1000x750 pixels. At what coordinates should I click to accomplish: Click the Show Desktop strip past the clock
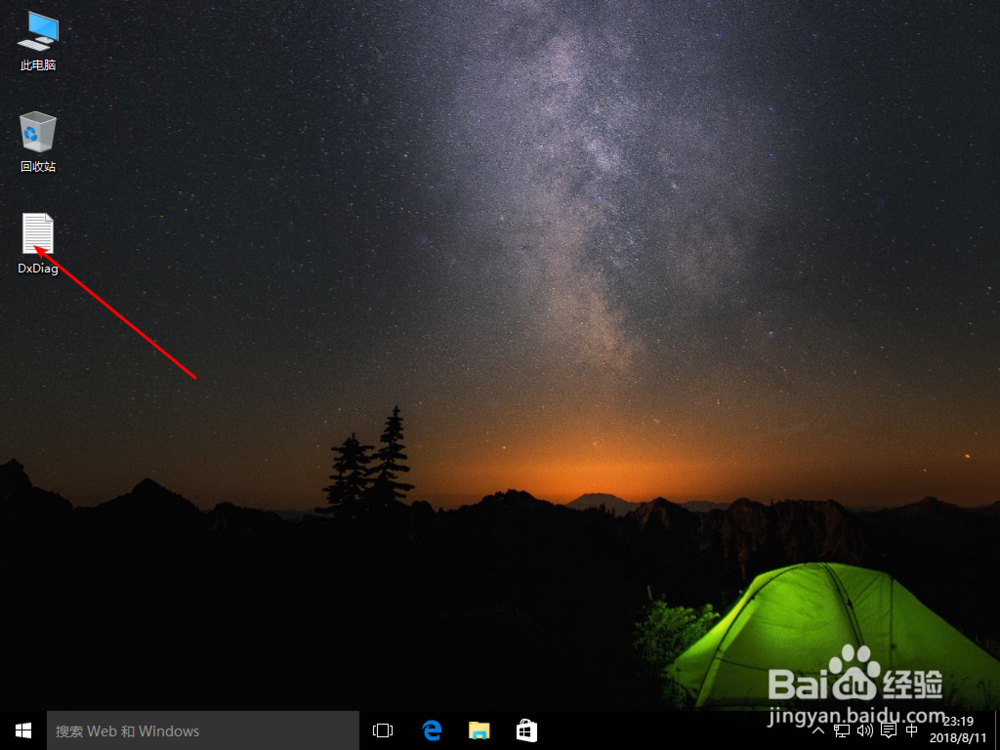pyautogui.click(x=997, y=731)
